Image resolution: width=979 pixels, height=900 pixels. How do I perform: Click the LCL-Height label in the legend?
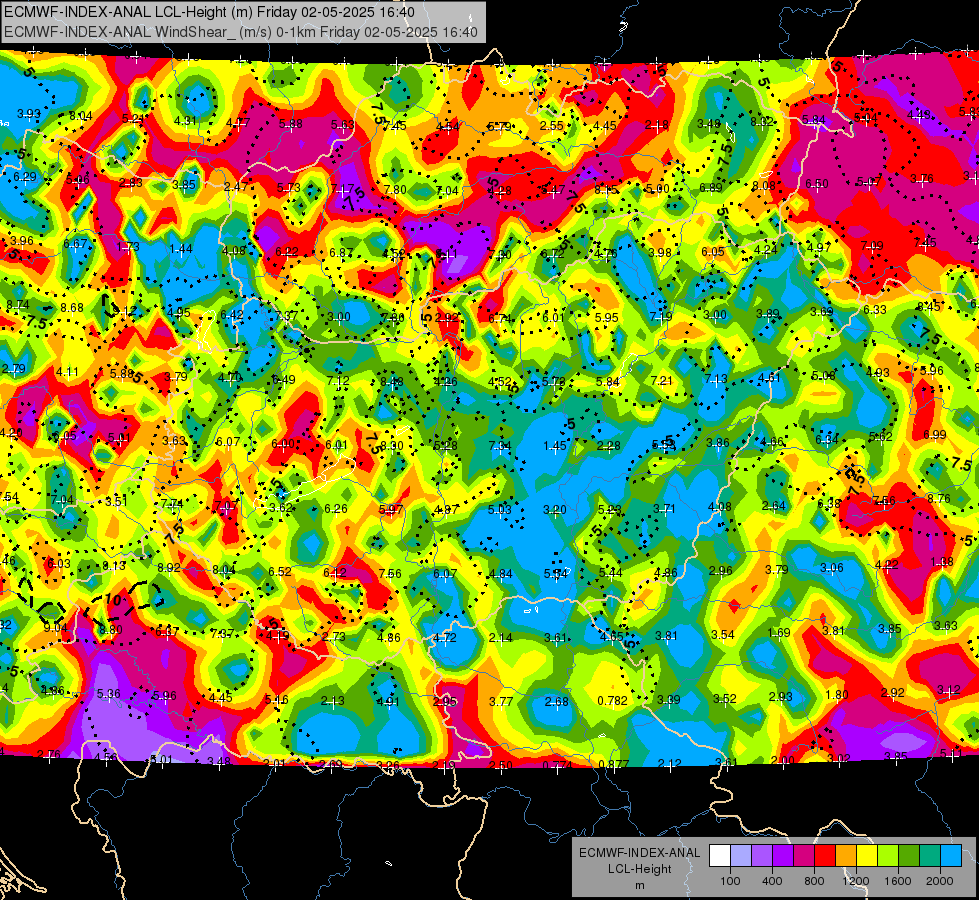(x=639, y=869)
